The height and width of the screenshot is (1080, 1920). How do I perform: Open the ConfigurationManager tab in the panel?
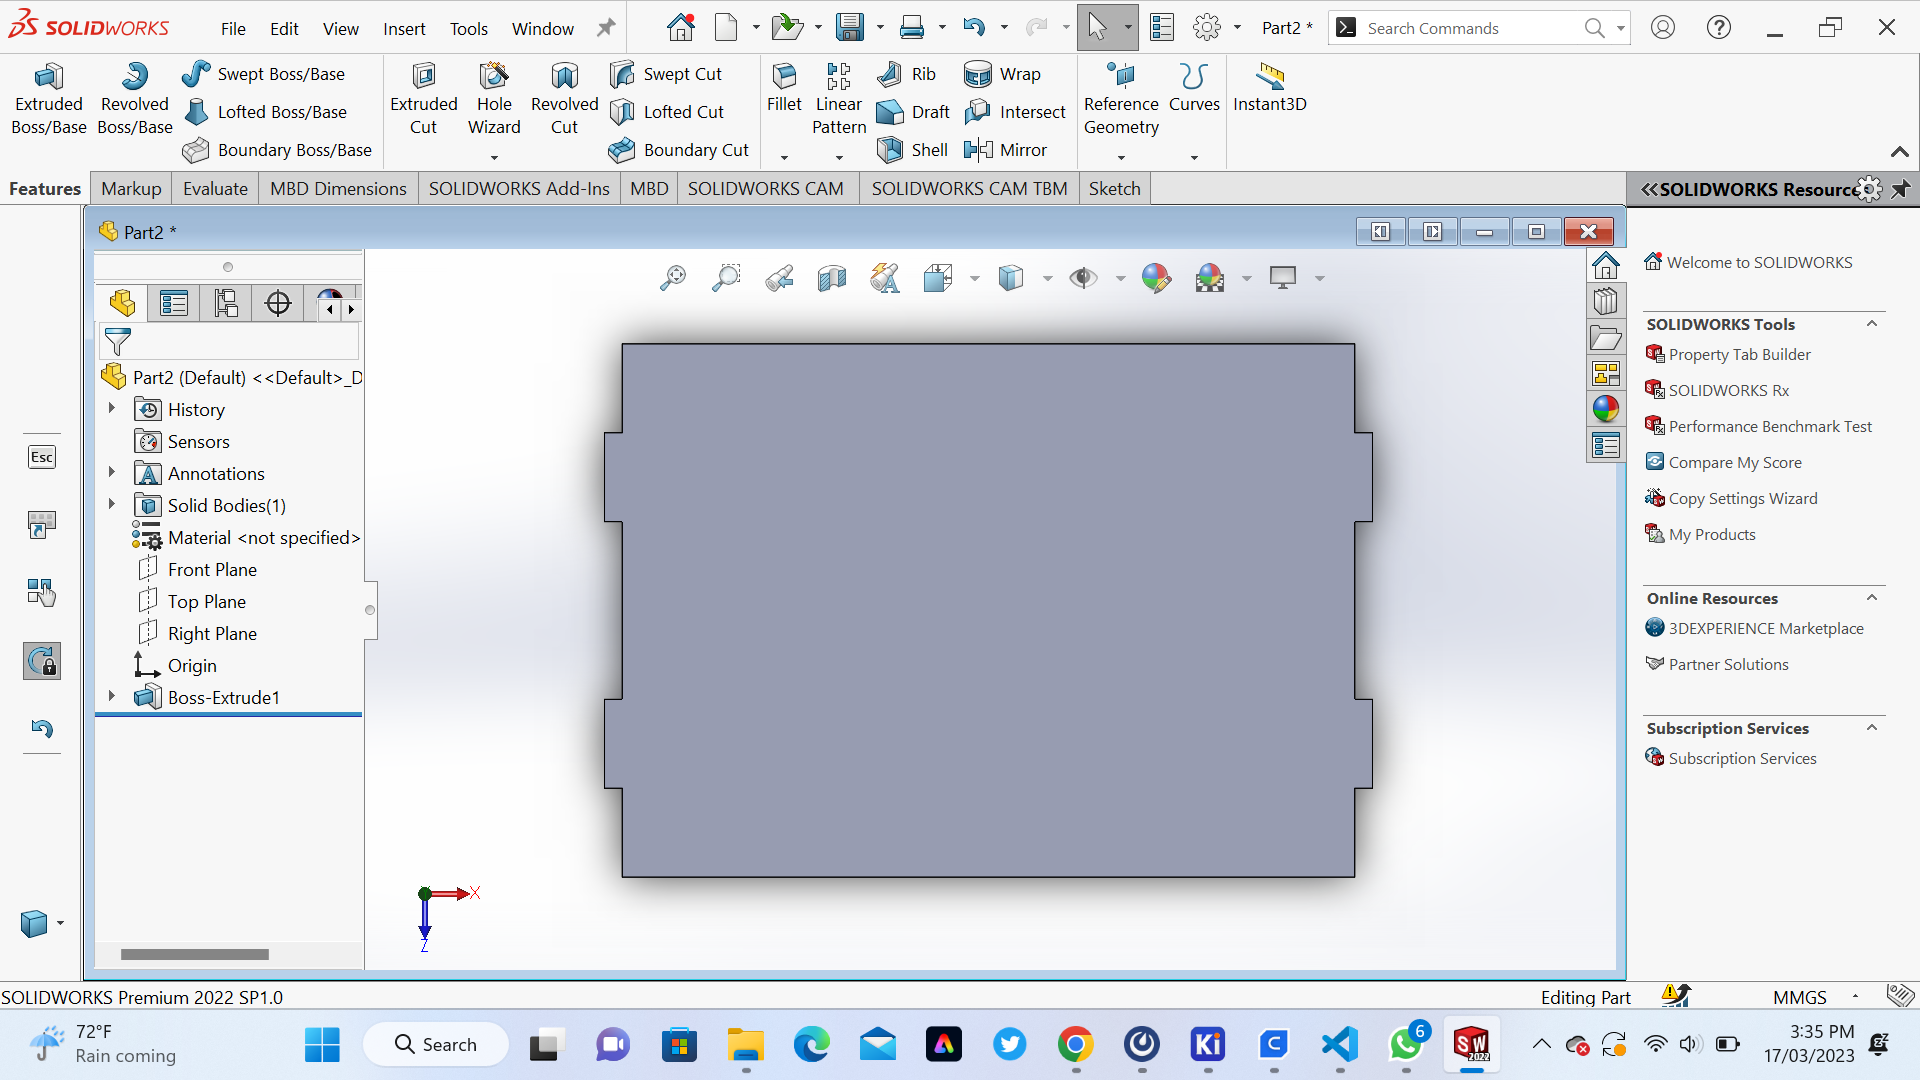[x=226, y=303]
